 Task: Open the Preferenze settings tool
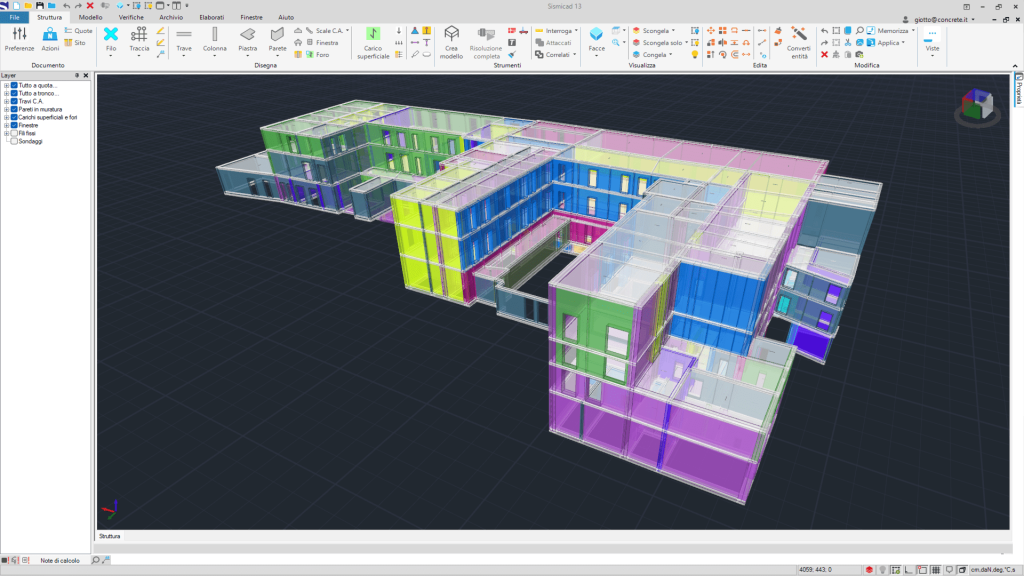click(20, 40)
